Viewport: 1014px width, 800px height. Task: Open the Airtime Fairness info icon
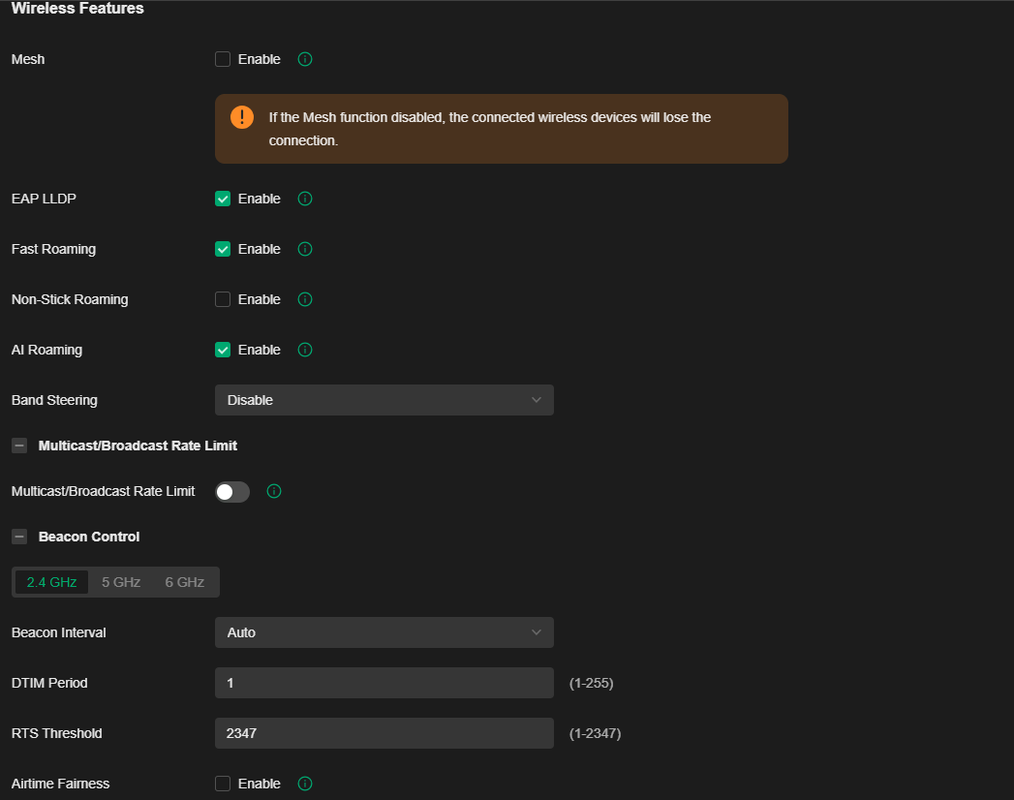click(x=305, y=784)
